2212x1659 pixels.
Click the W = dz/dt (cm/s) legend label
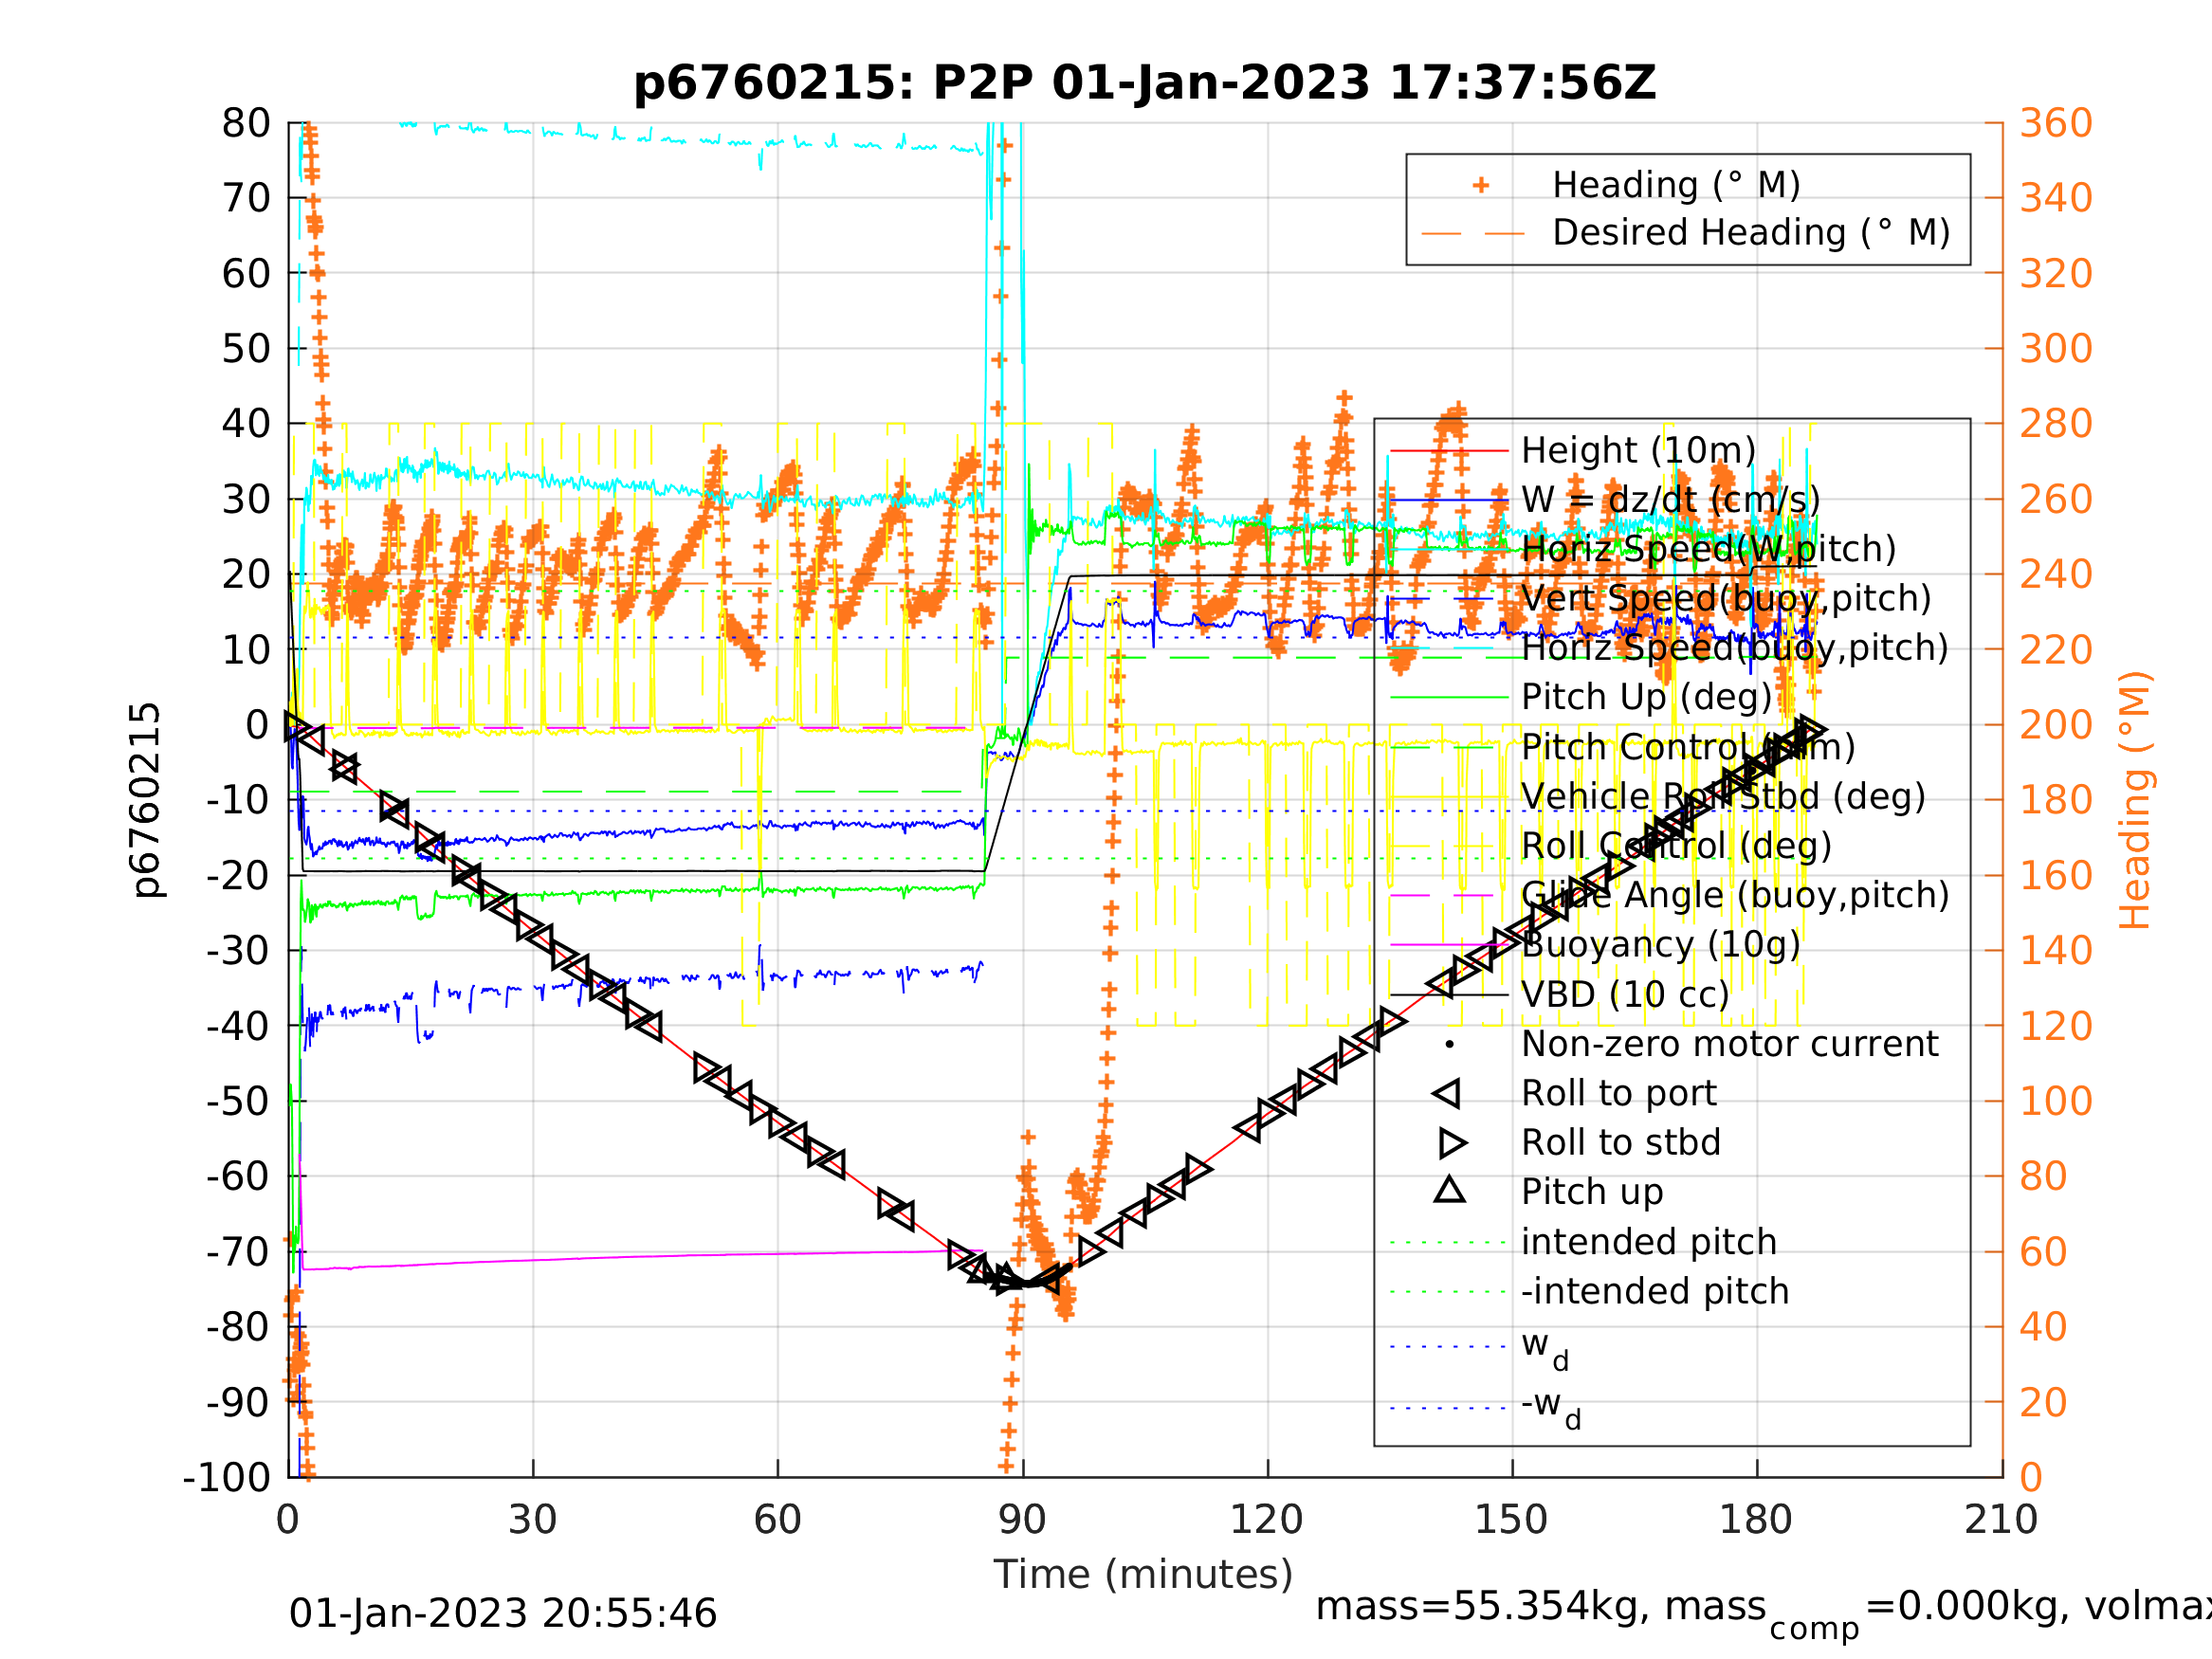[1670, 499]
